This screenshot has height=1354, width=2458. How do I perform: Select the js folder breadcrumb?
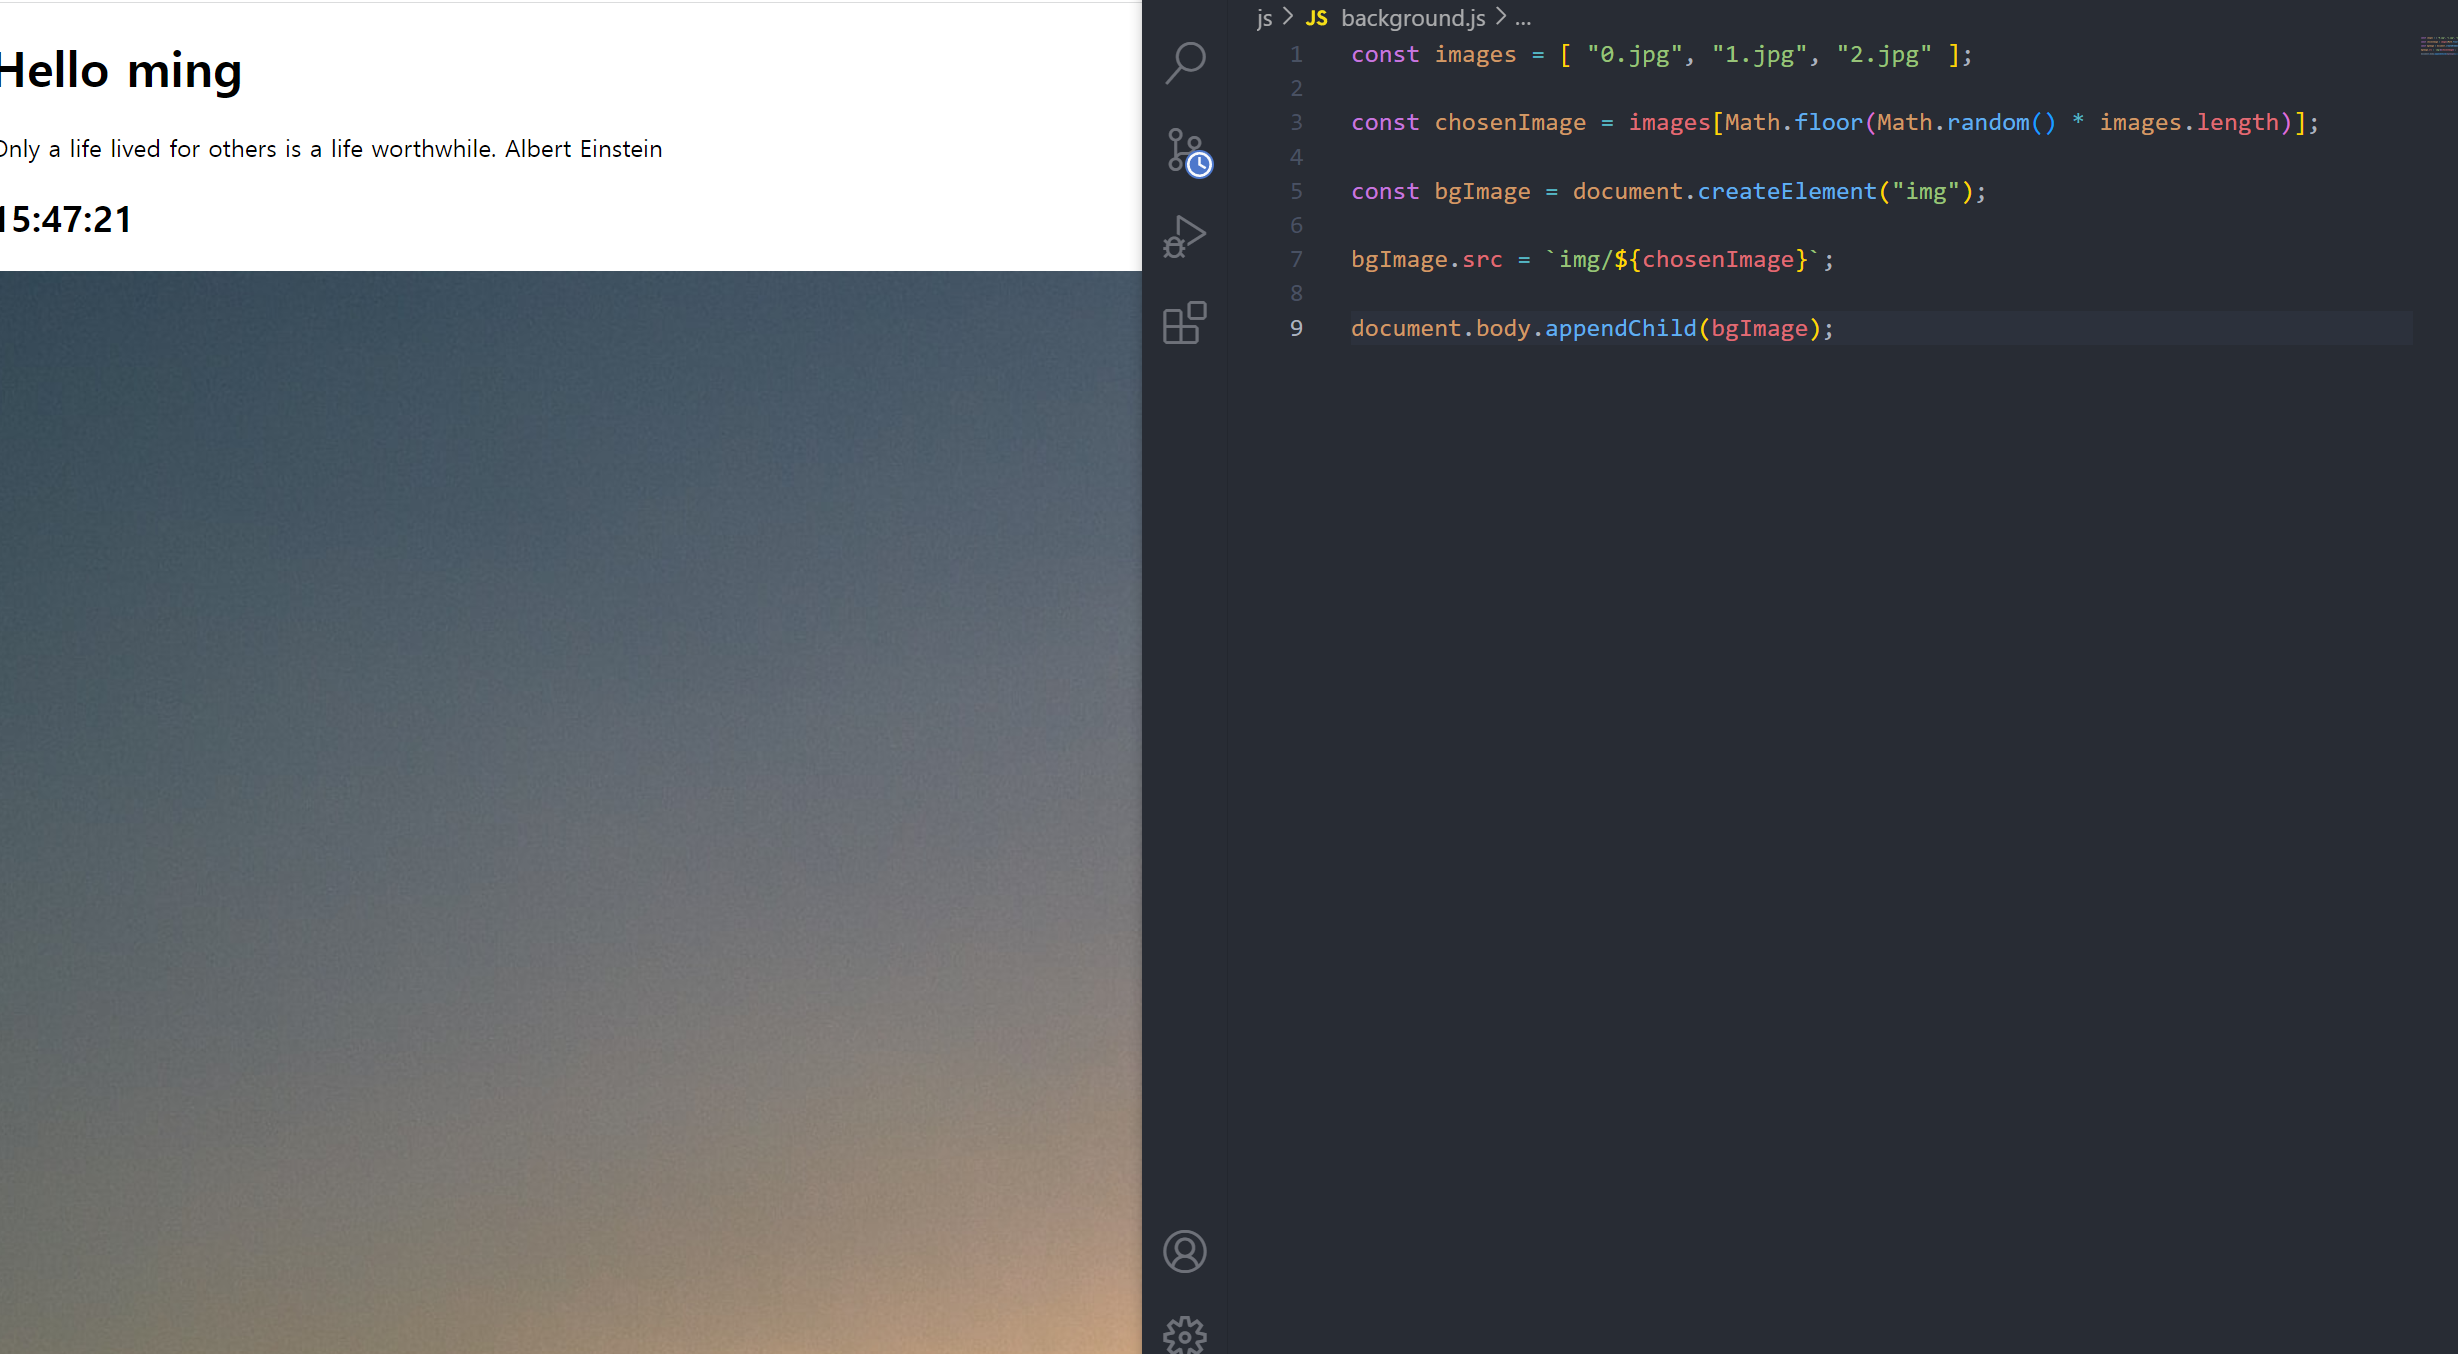pyautogui.click(x=1264, y=18)
